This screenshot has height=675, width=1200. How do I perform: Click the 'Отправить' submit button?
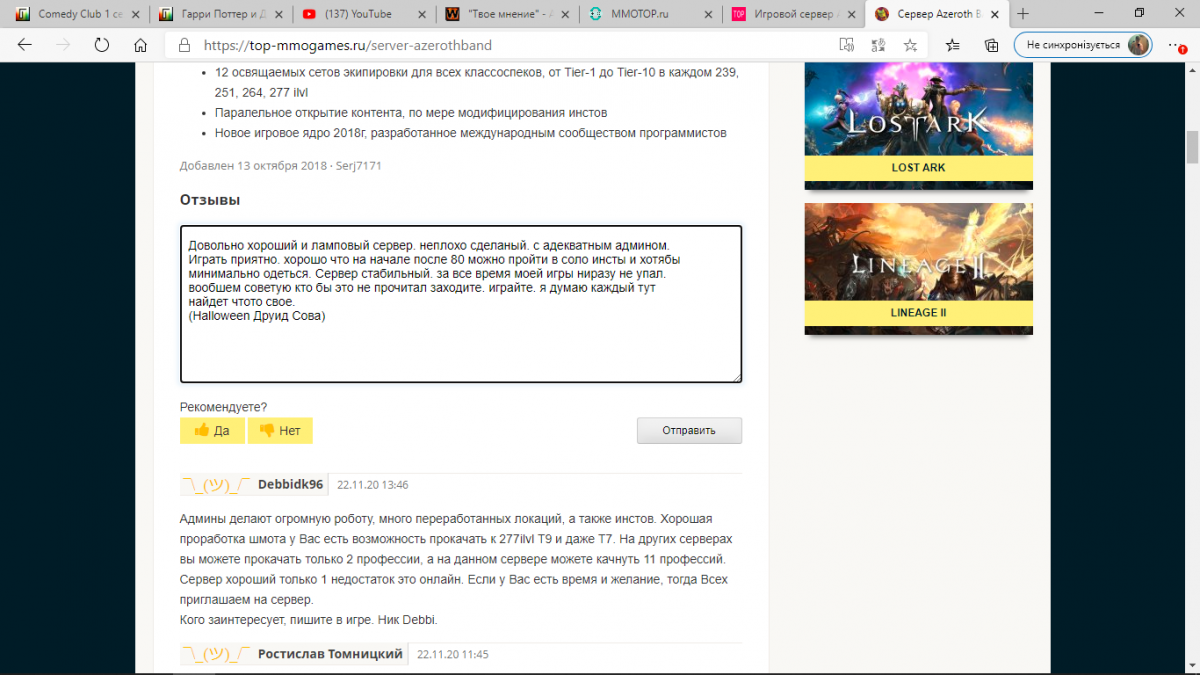pyautogui.click(x=689, y=430)
